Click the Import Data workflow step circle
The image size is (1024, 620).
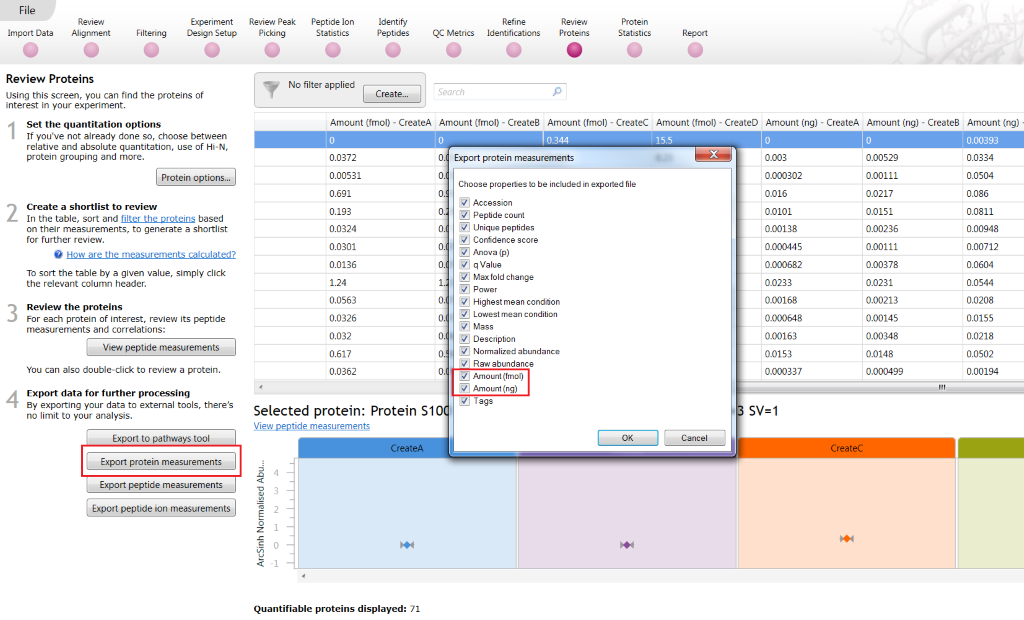pyautogui.click(x=31, y=50)
